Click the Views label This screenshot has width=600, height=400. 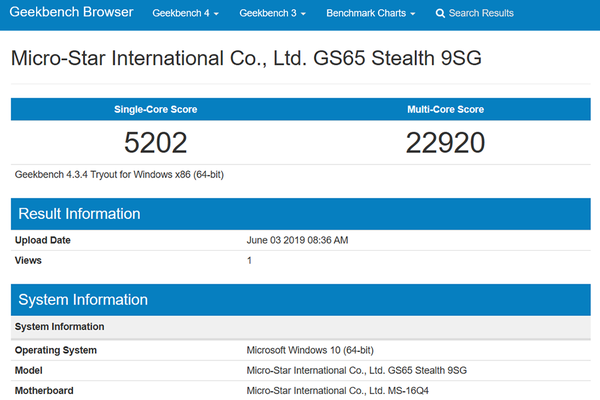point(28,261)
